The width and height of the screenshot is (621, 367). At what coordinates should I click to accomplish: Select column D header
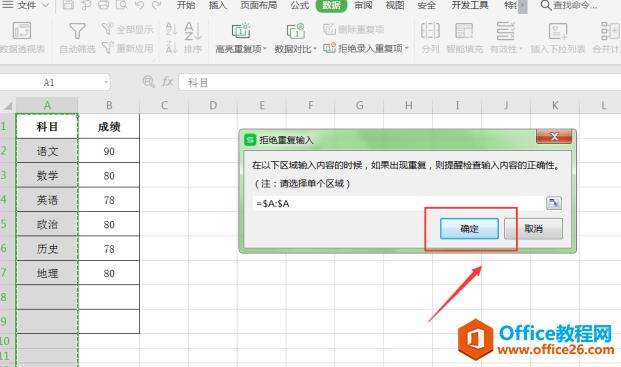(x=213, y=105)
